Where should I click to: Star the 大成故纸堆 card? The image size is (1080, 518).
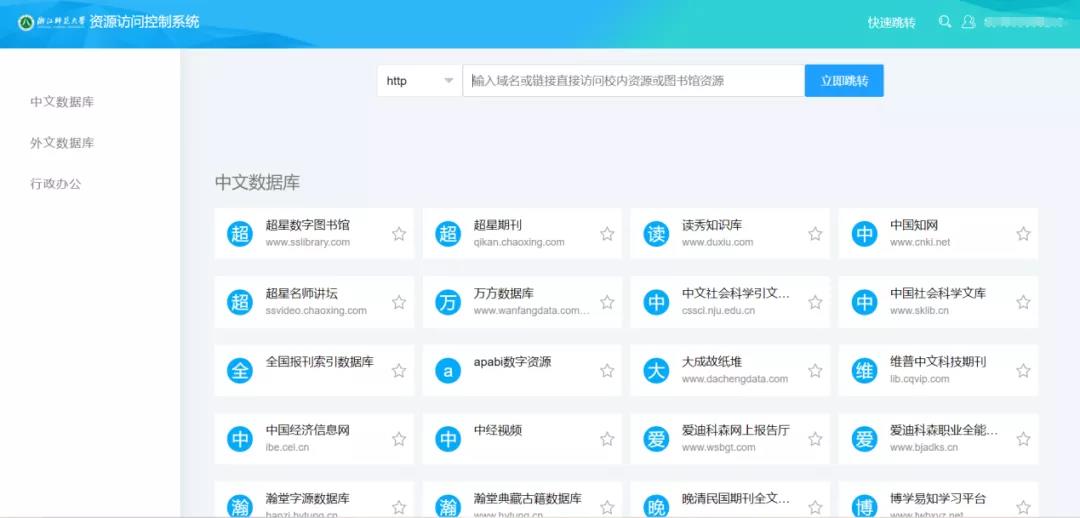click(x=816, y=371)
